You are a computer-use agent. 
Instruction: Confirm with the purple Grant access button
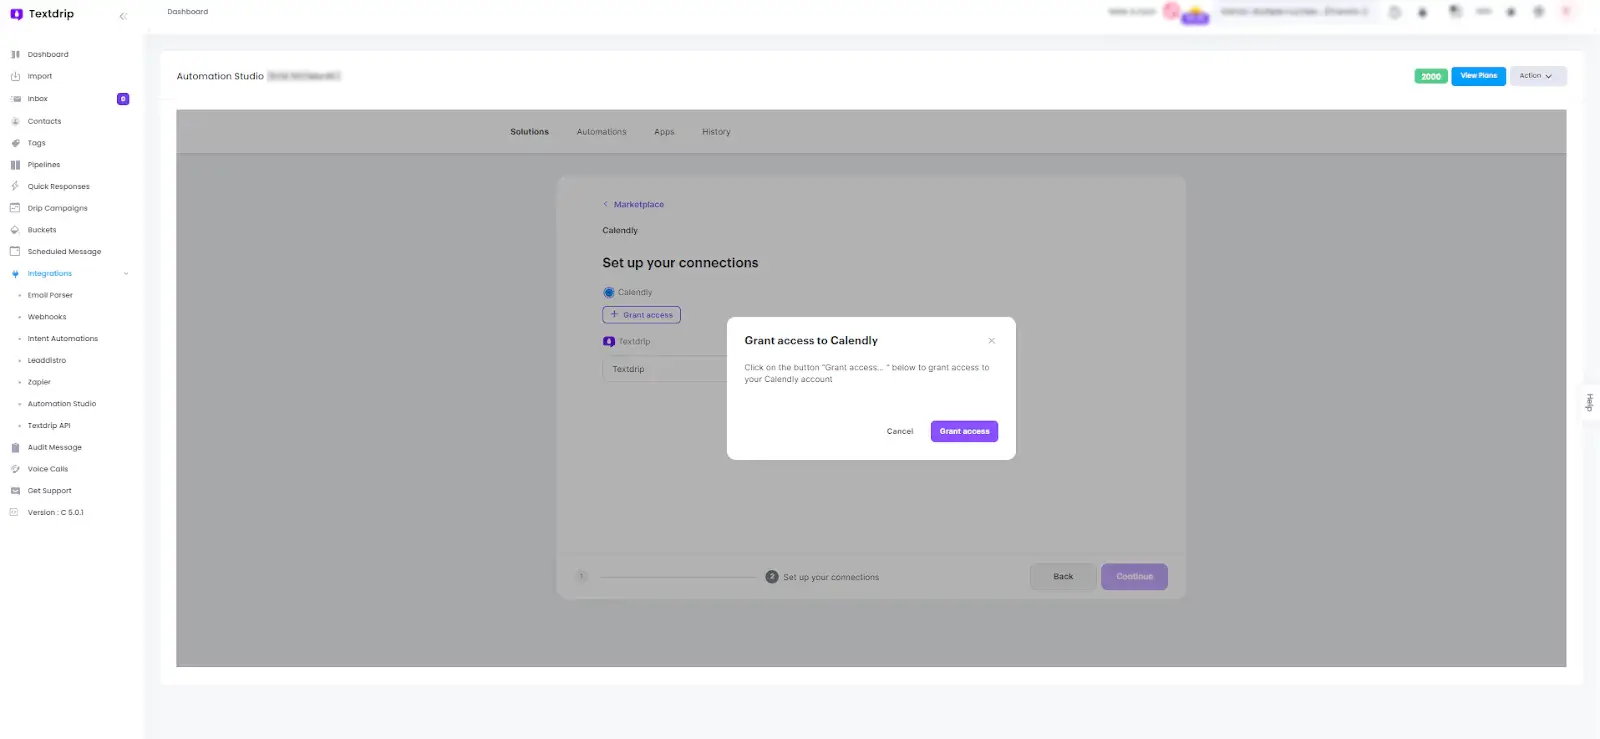[x=964, y=431]
